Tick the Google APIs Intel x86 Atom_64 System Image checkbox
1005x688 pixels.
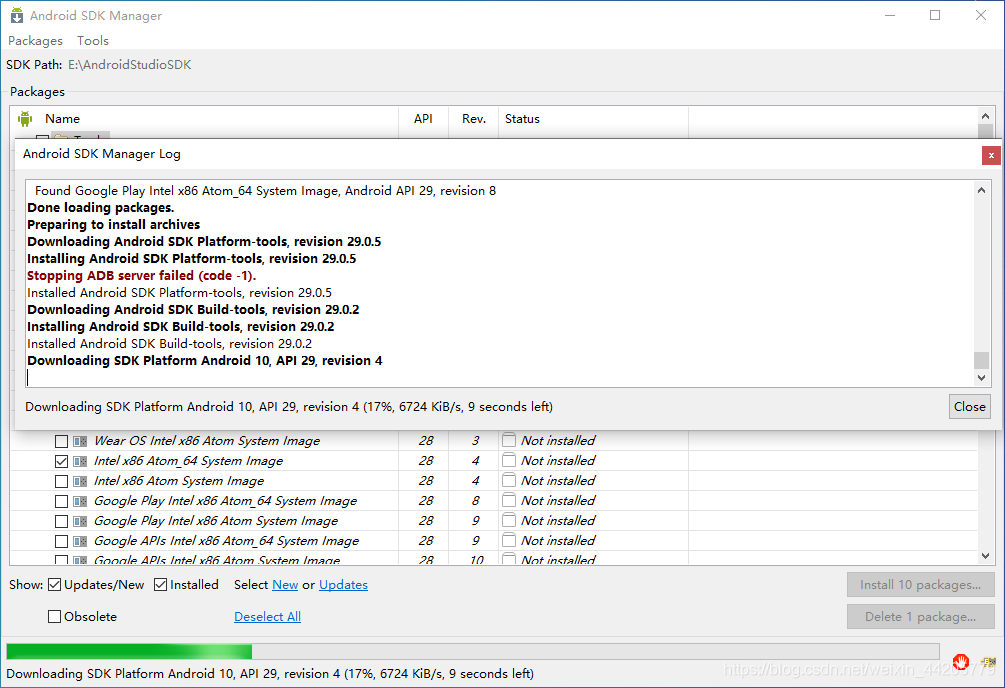[62, 541]
